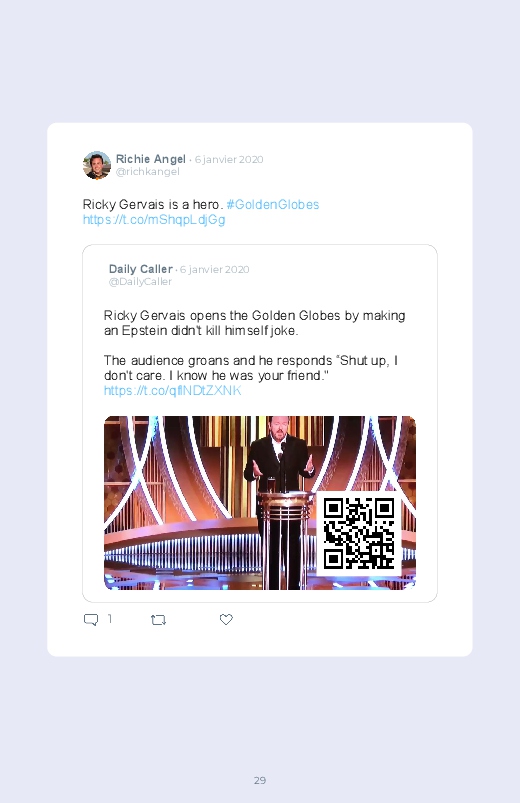Screen dimensions: 520x803
Task: Like the tweet with heart icon
Action: click(226, 619)
